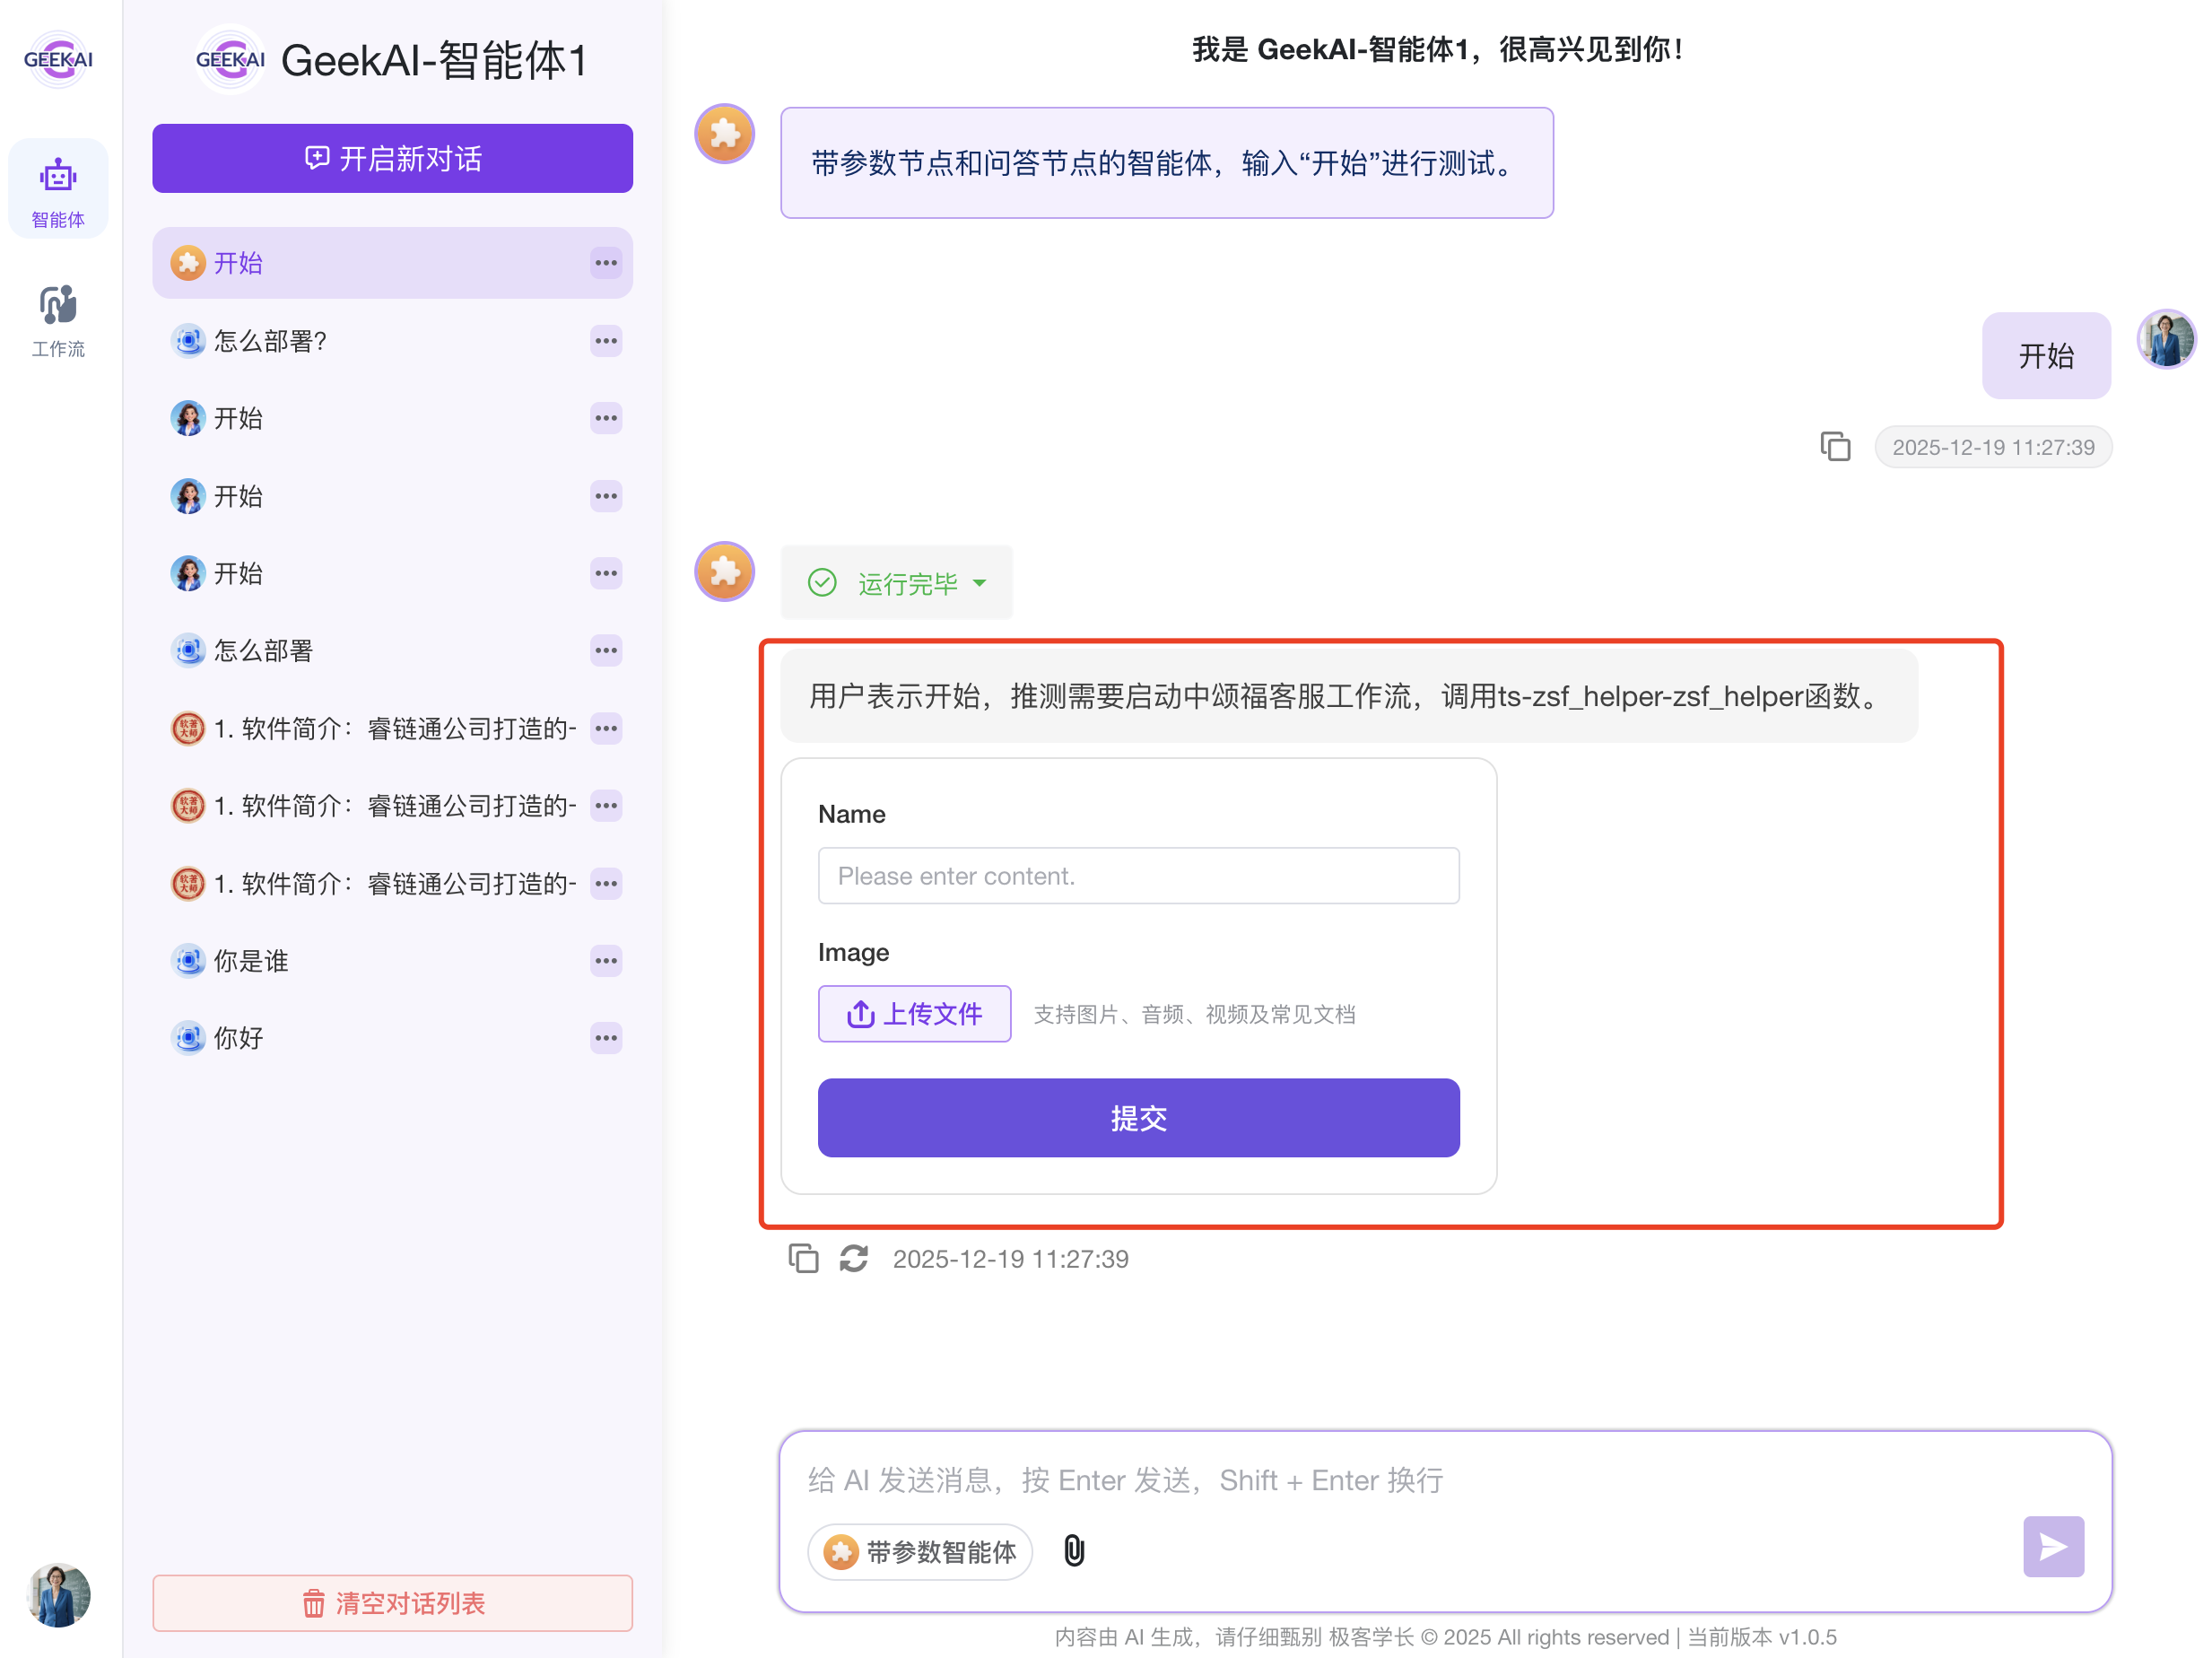Open the 你好 conversation
Screen dimensions: 2212x1658
[238, 1038]
